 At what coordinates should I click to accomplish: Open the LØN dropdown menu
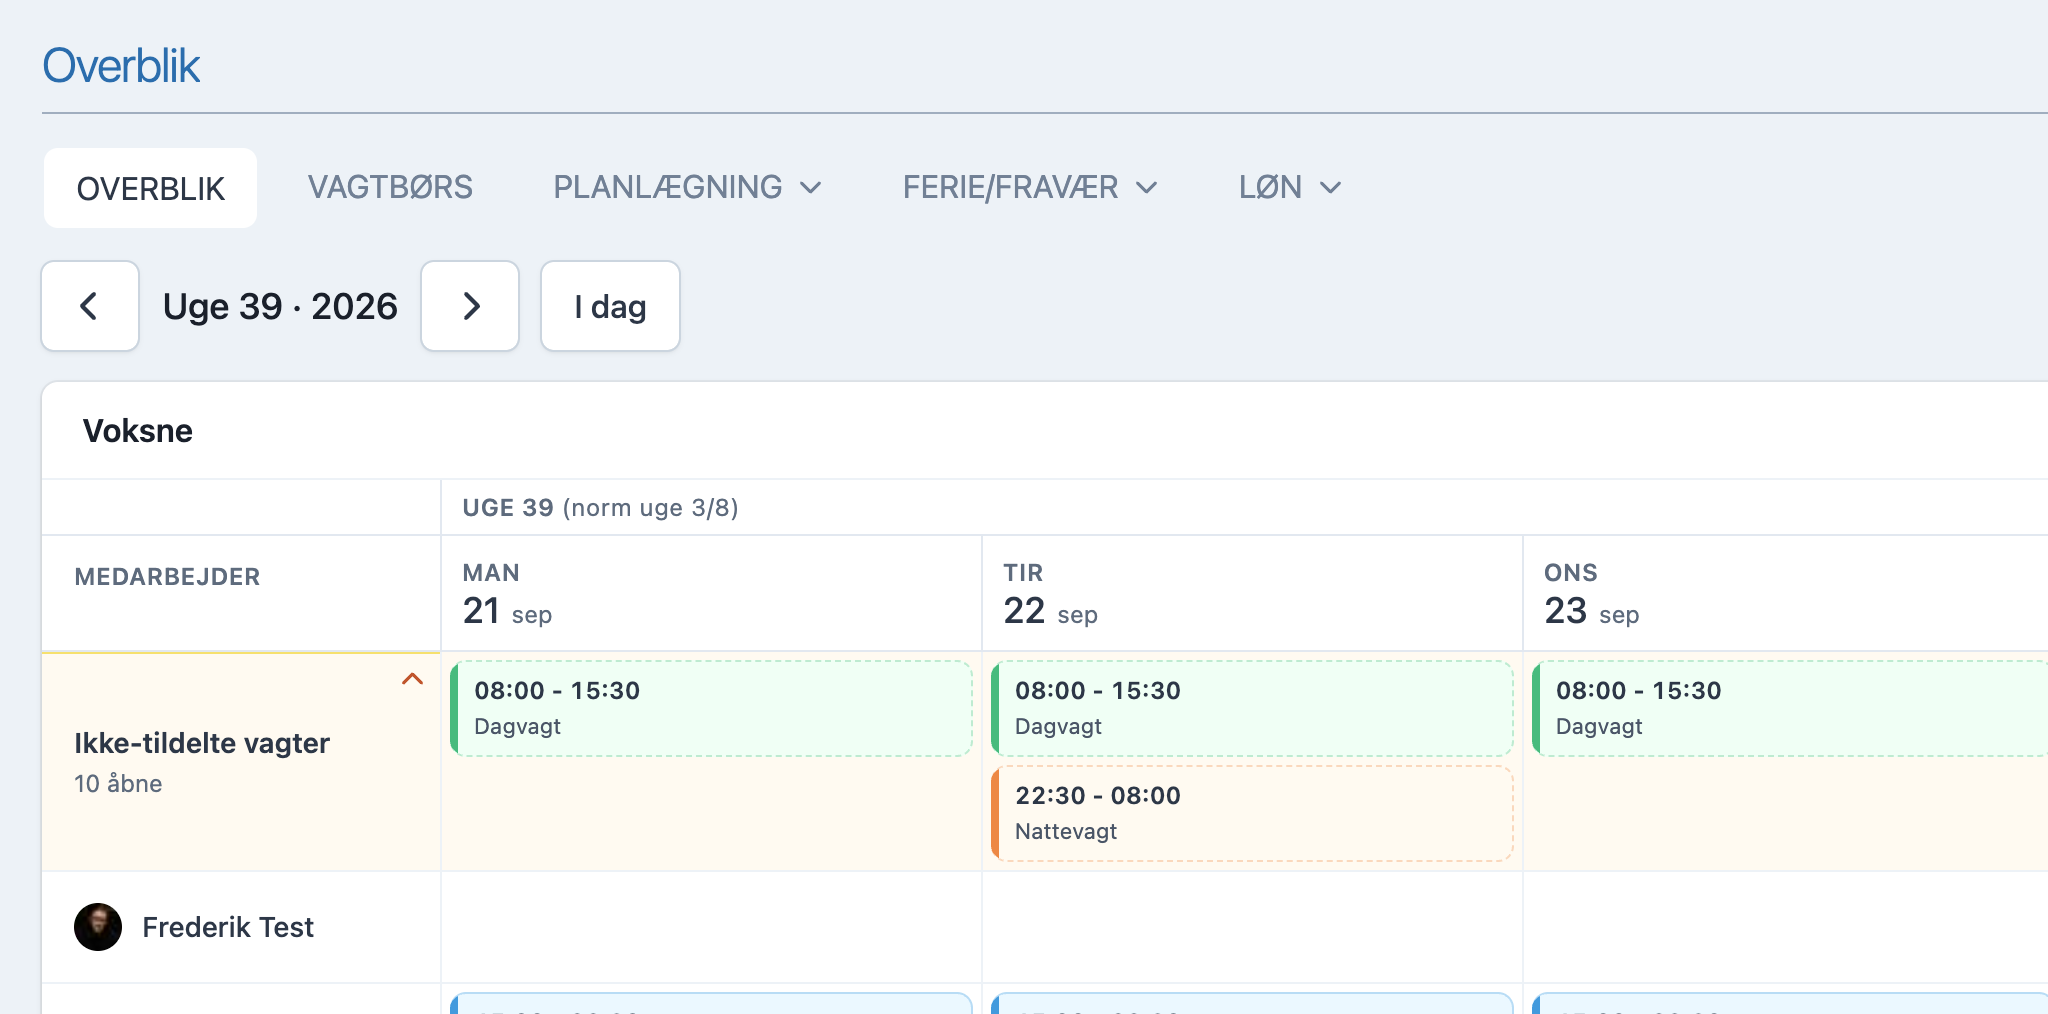(1289, 187)
